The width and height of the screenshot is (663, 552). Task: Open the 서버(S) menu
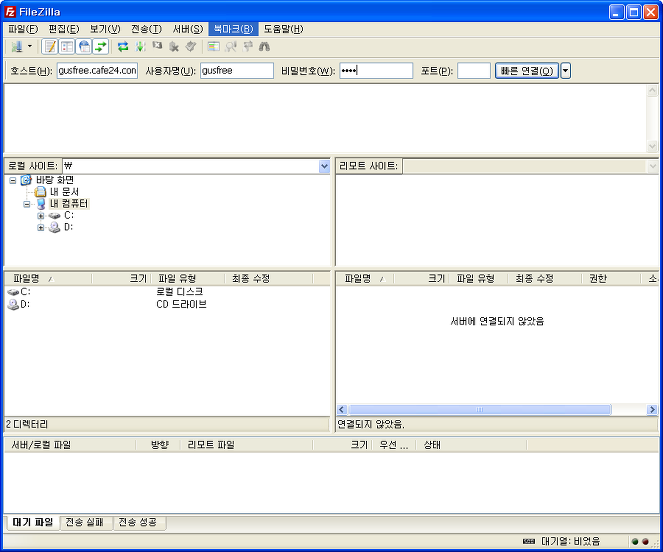pos(188,29)
